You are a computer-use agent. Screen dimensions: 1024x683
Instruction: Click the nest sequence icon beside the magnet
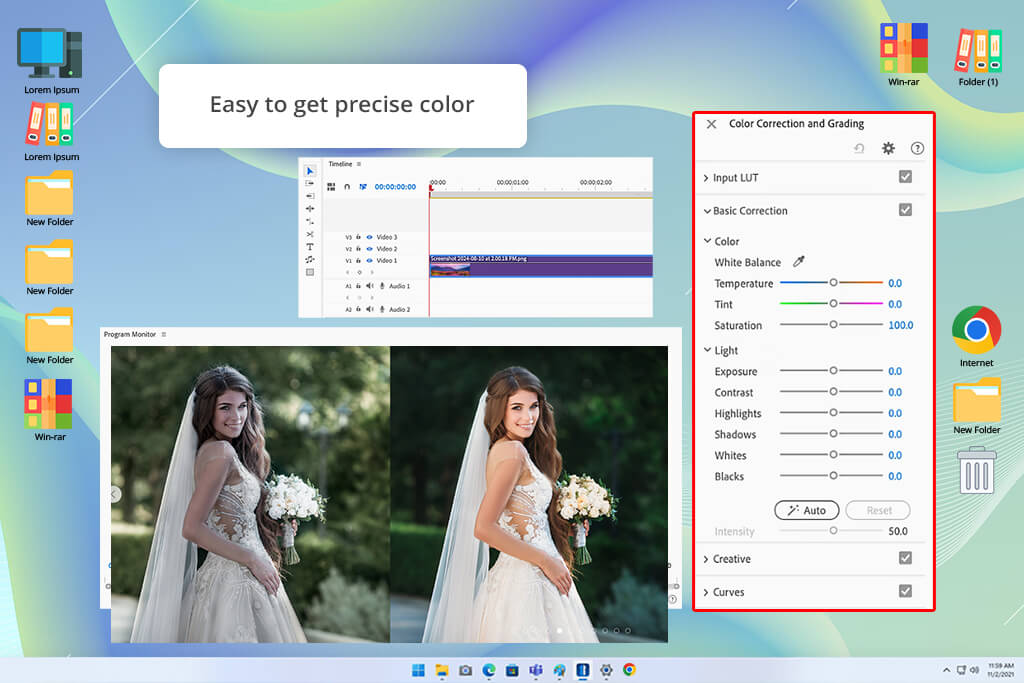tap(331, 187)
